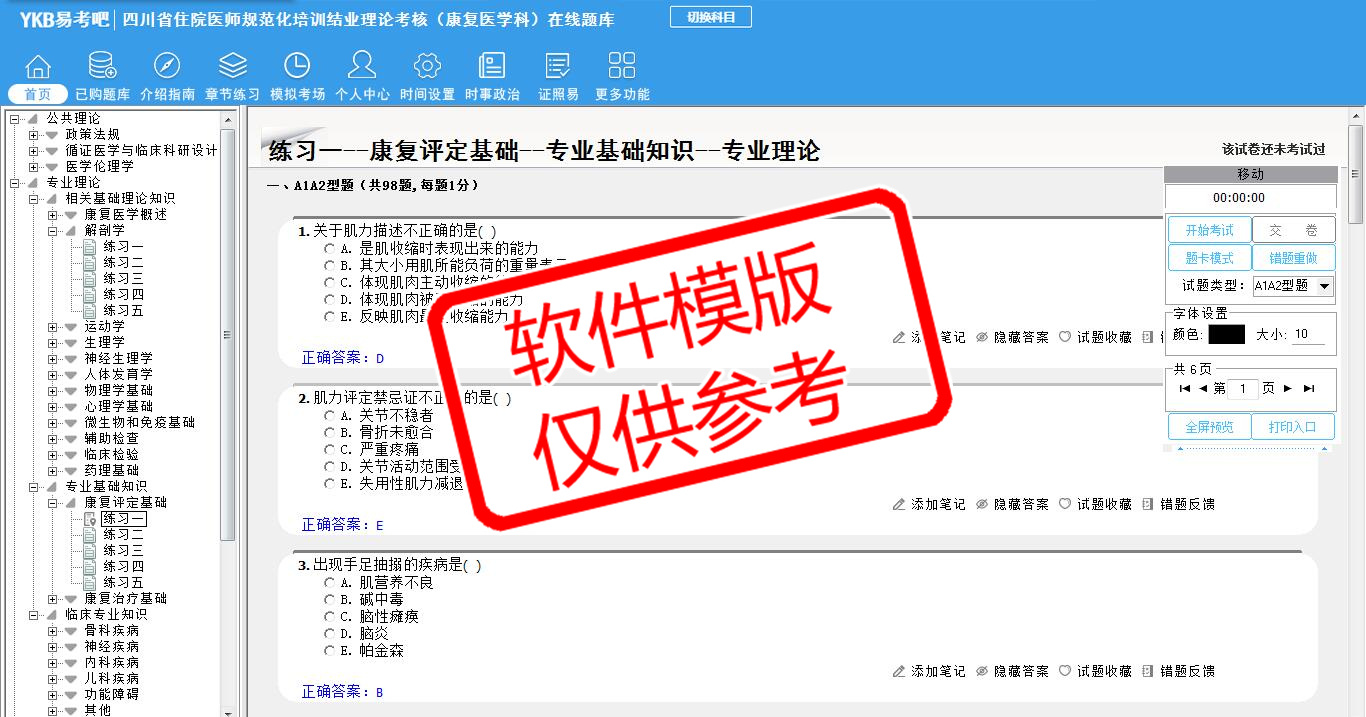The height and width of the screenshot is (717, 1366).
Task: Choose option B 碱中毒 for question 3
Action: tap(329, 599)
